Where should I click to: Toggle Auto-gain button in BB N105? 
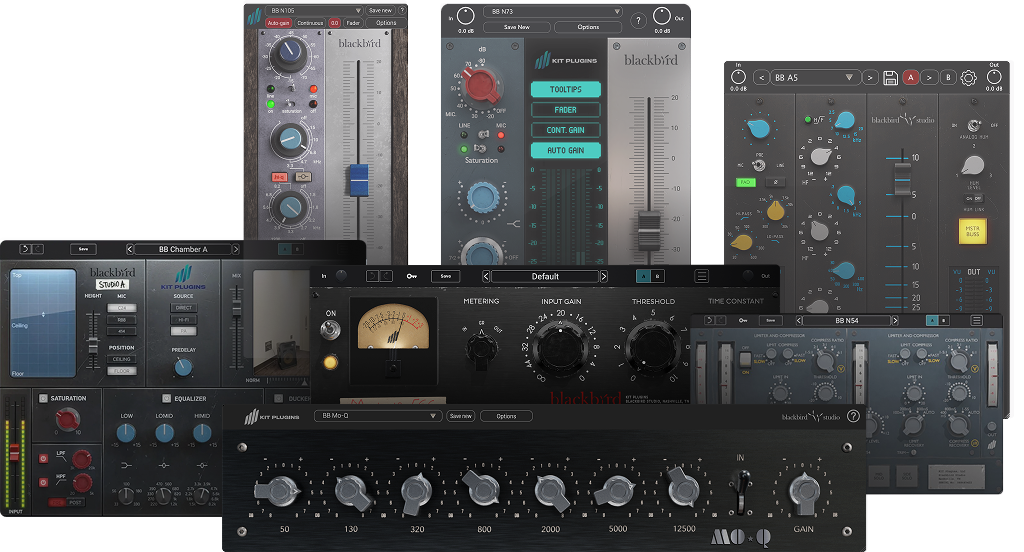click(x=278, y=23)
